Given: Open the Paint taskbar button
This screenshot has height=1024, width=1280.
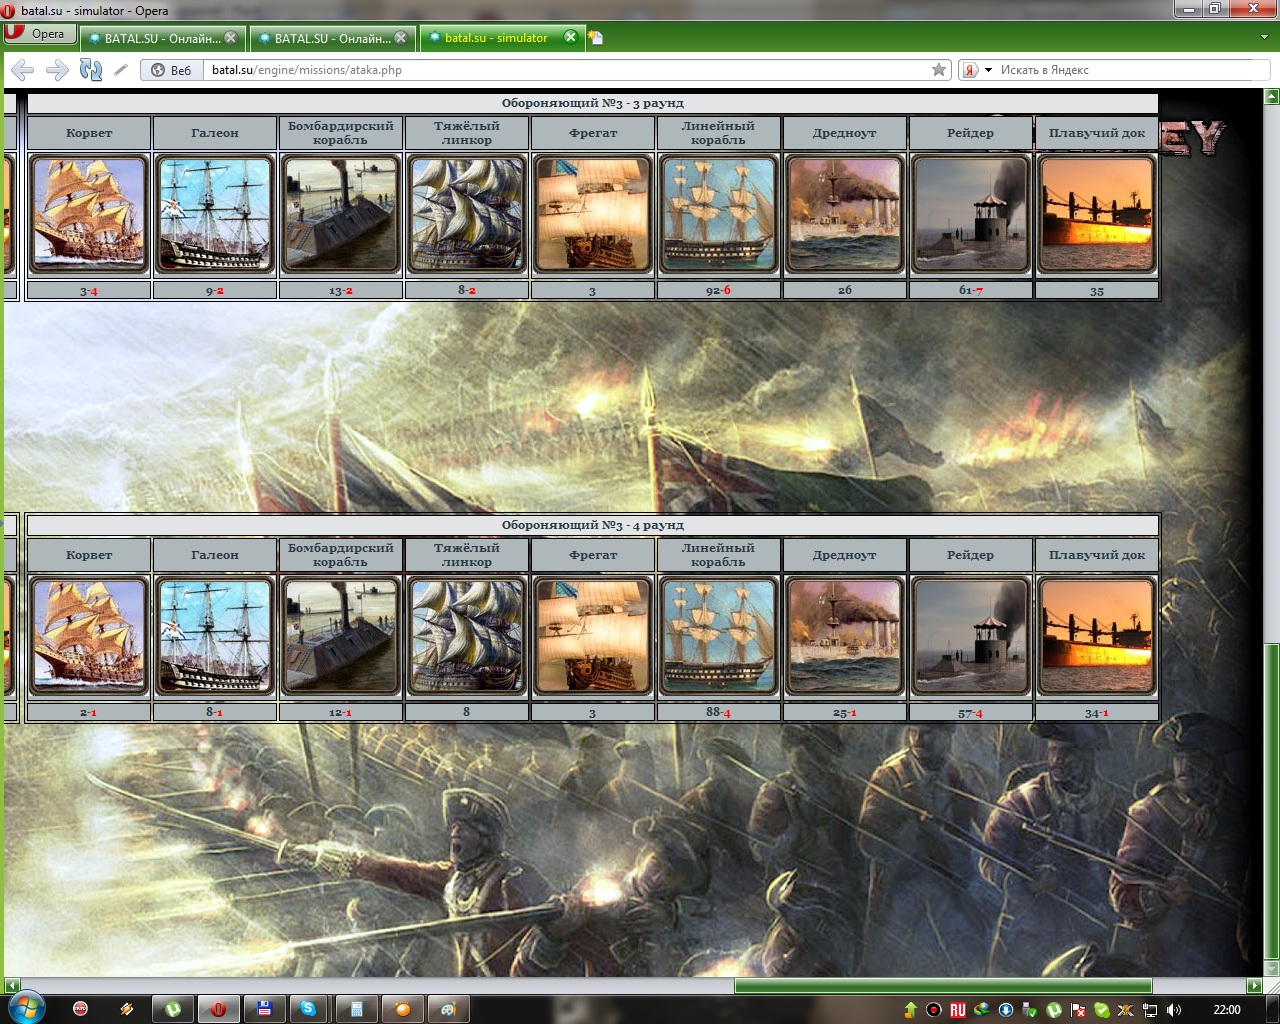Looking at the screenshot, I should (449, 1009).
